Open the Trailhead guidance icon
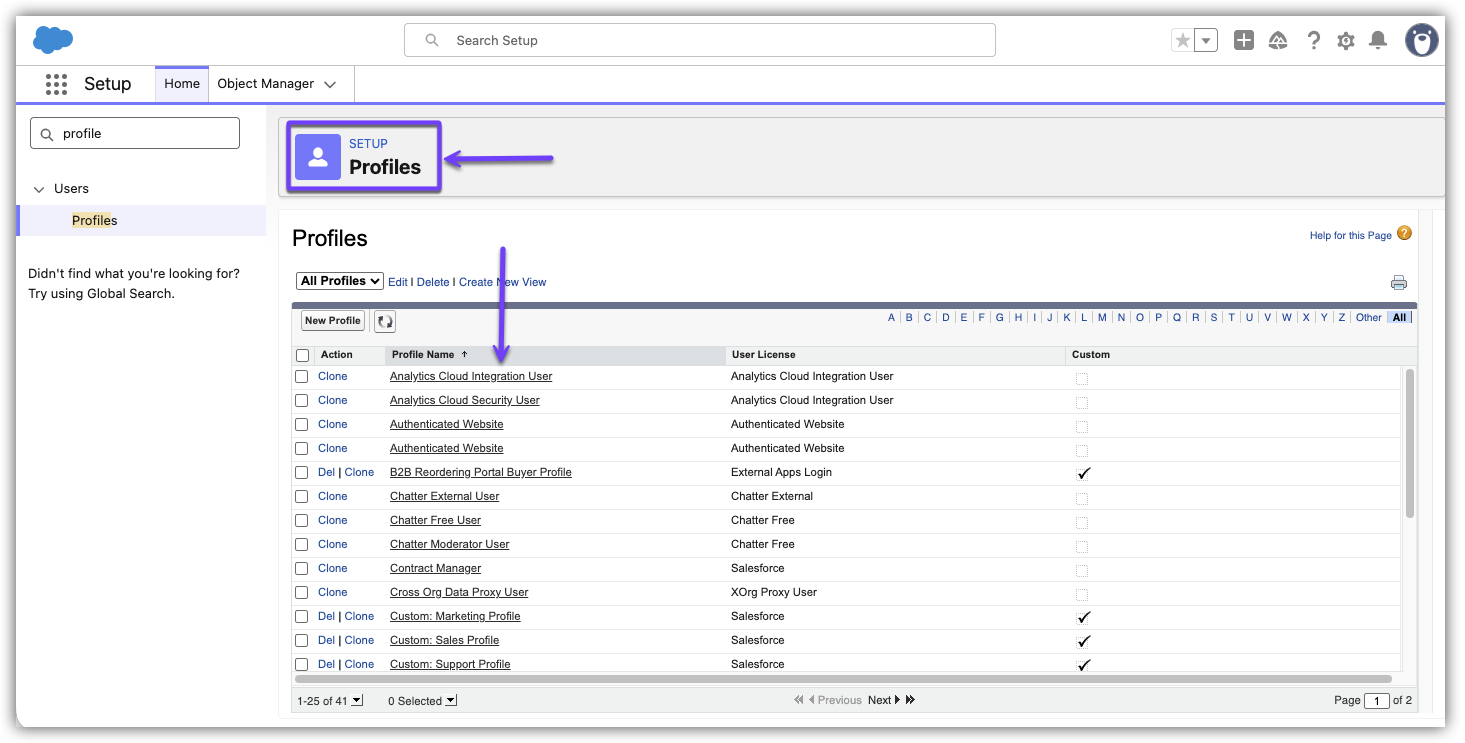Image resolution: width=1465 pixels, height=743 pixels. coord(1277,41)
